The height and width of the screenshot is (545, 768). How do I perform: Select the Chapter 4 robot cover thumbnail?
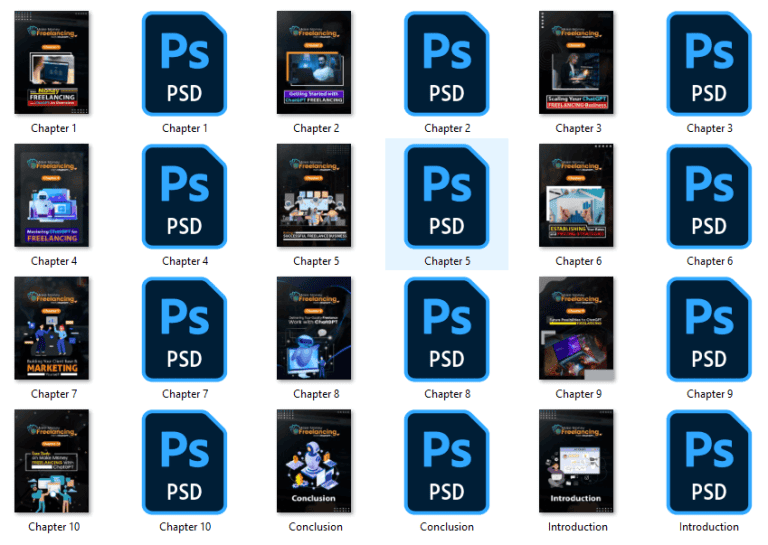(52, 195)
